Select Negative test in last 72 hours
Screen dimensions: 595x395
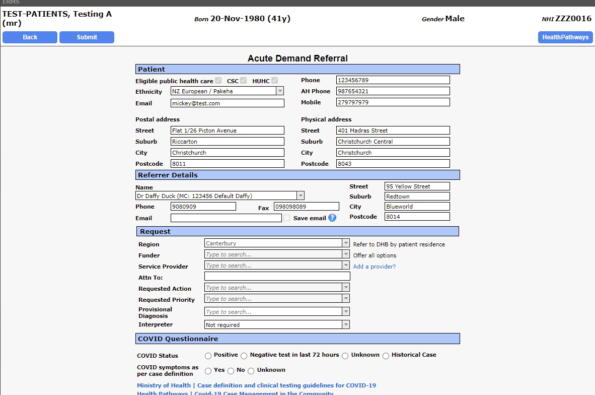pos(244,356)
